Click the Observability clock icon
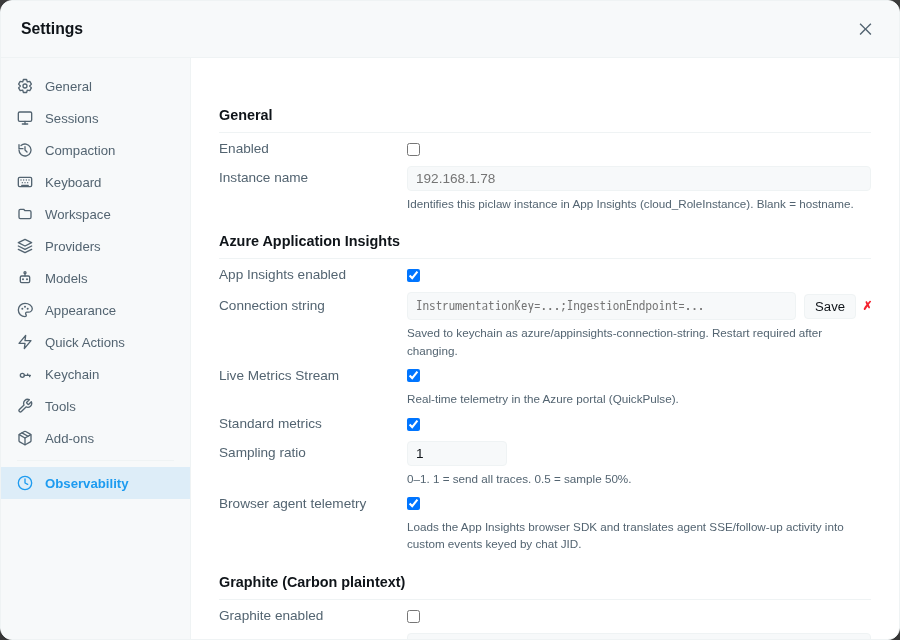 (25, 483)
